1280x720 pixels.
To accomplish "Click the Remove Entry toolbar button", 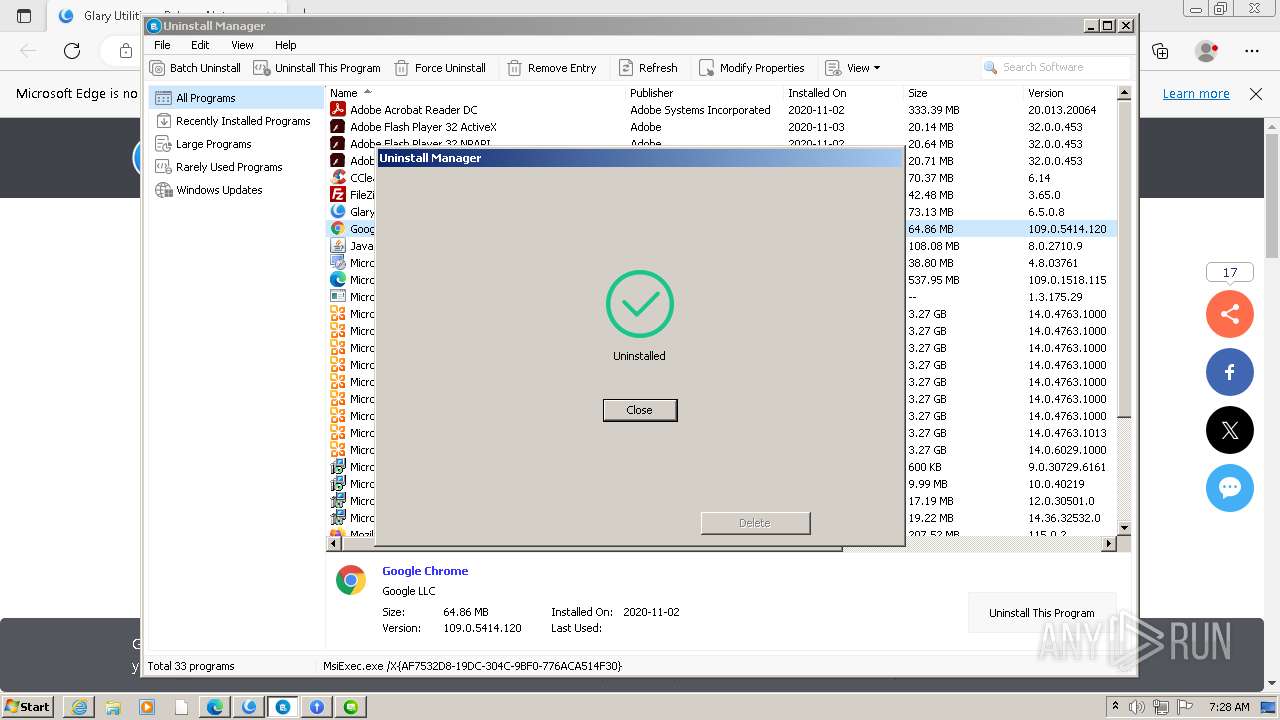I will coord(552,68).
